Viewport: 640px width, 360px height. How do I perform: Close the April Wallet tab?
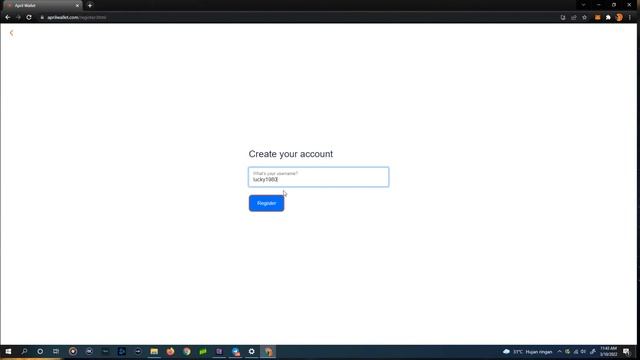77,6
